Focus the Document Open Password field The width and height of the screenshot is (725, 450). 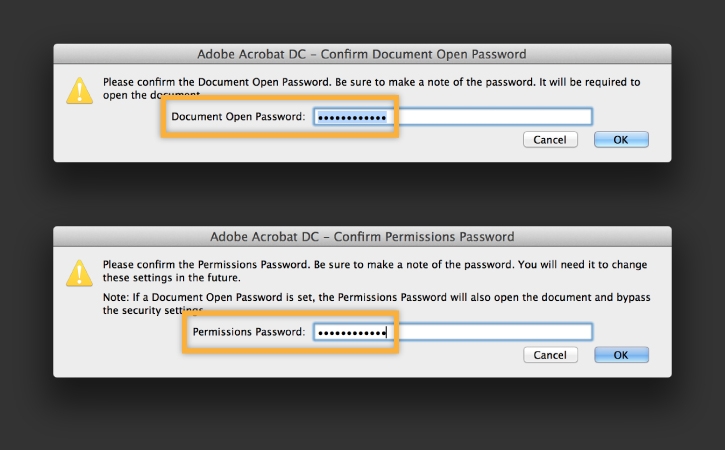tap(452, 117)
